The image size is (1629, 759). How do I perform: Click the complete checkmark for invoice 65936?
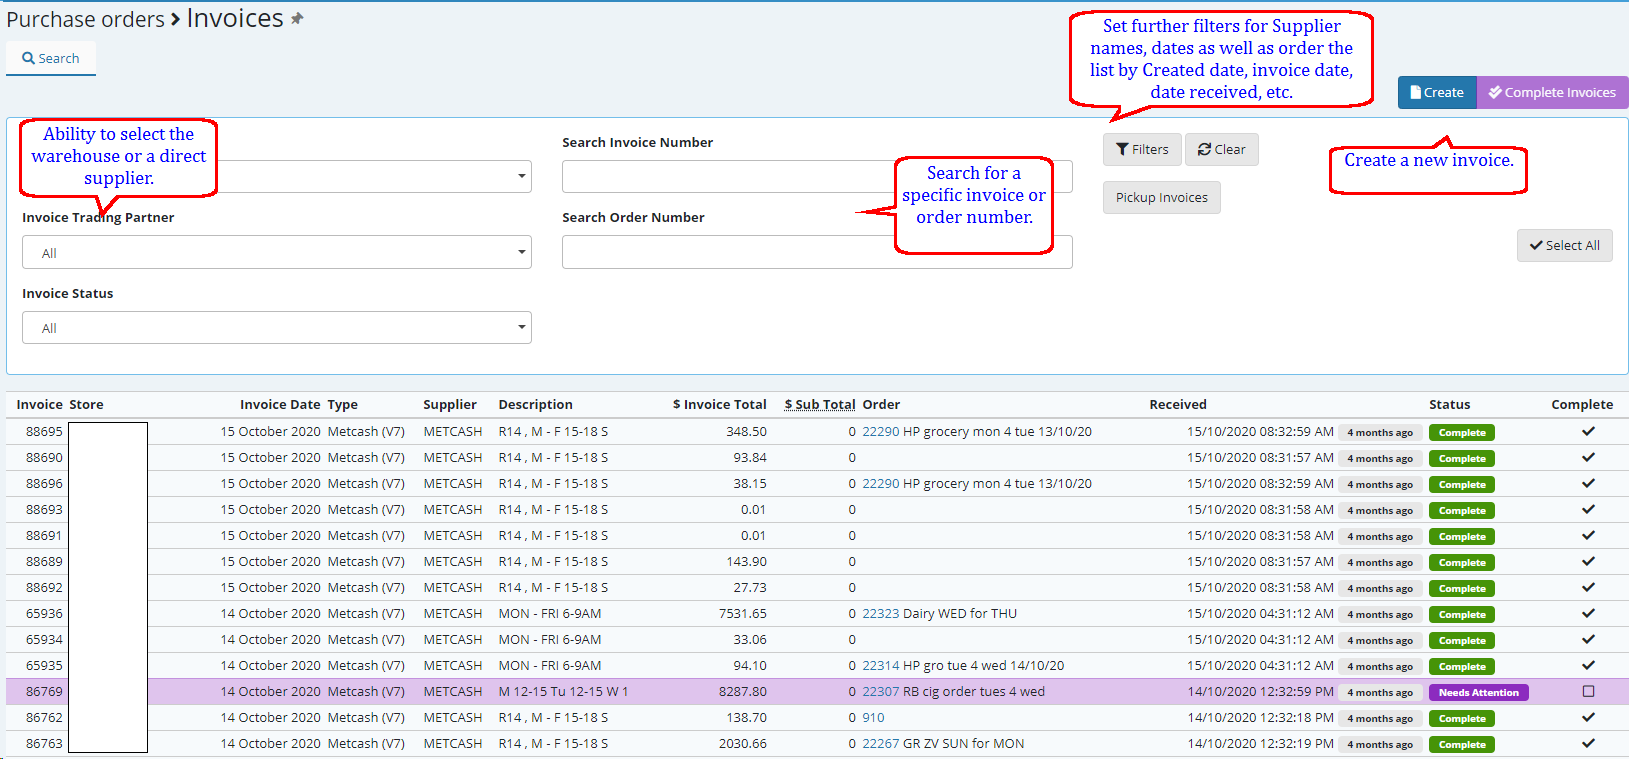pos(1588,613)
